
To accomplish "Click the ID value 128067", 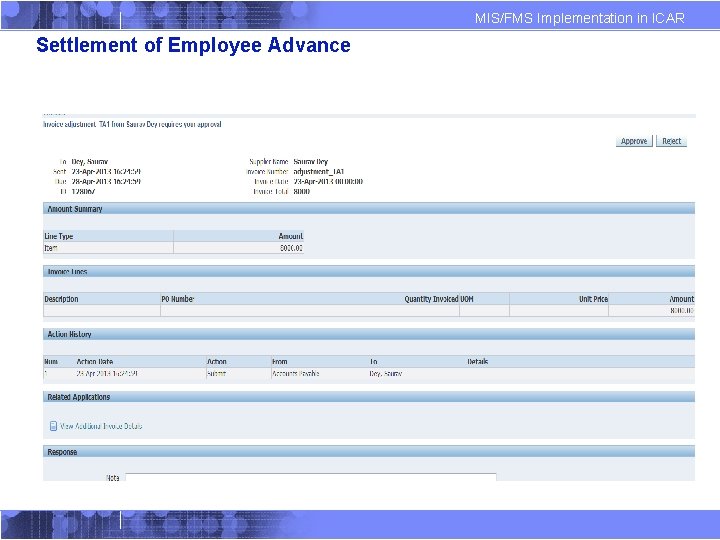I will pos(83,191).
